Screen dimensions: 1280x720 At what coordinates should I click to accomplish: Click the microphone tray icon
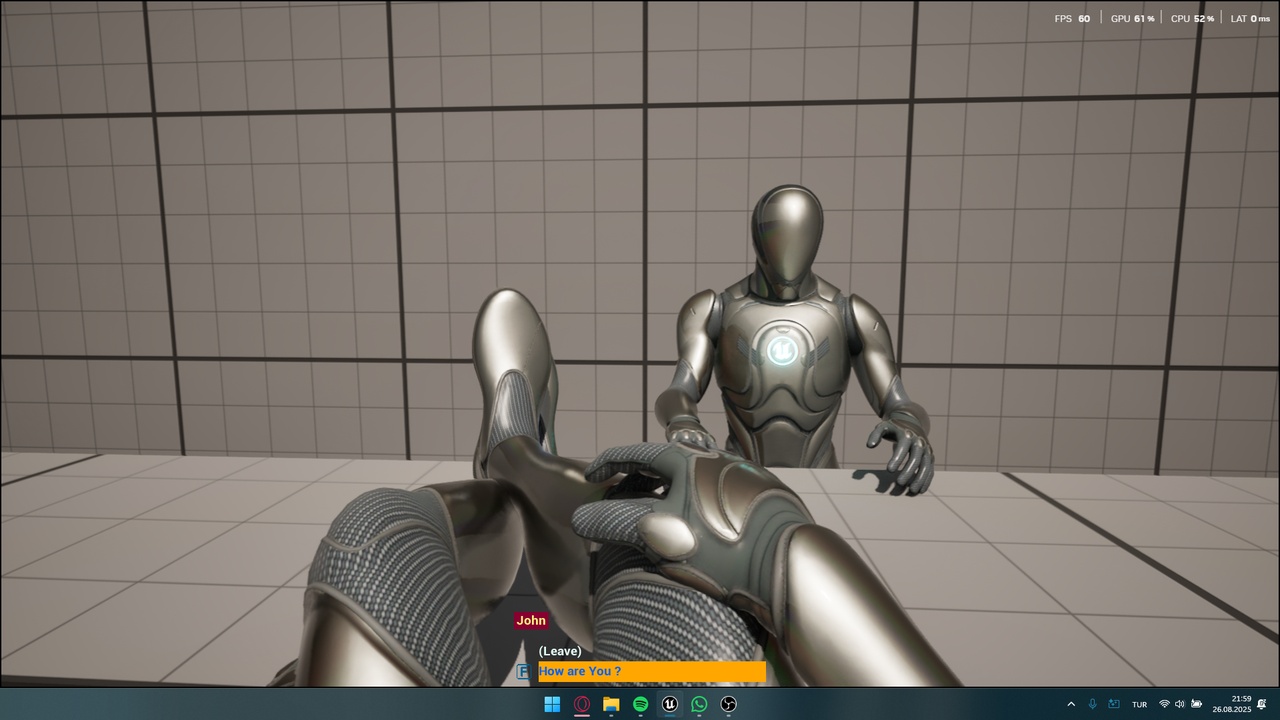tap(1092, 704)
